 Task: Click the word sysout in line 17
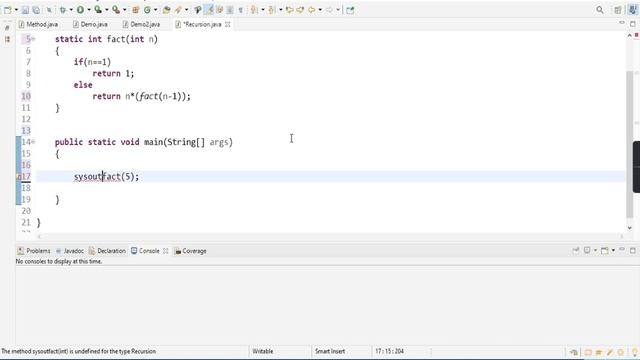coord(88,177)
